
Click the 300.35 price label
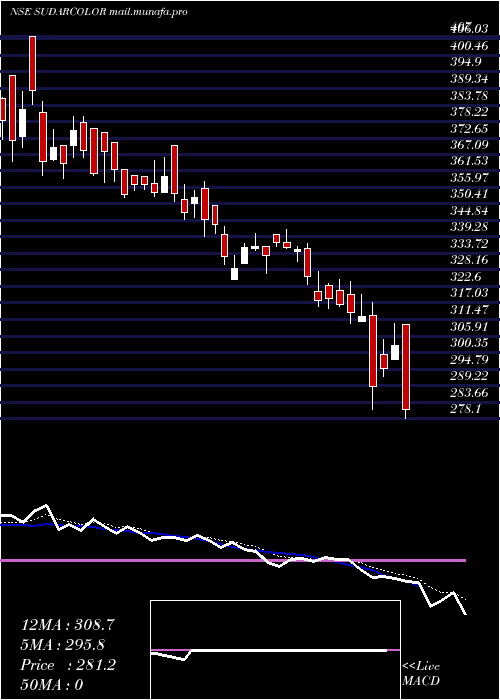pos(470,342)
